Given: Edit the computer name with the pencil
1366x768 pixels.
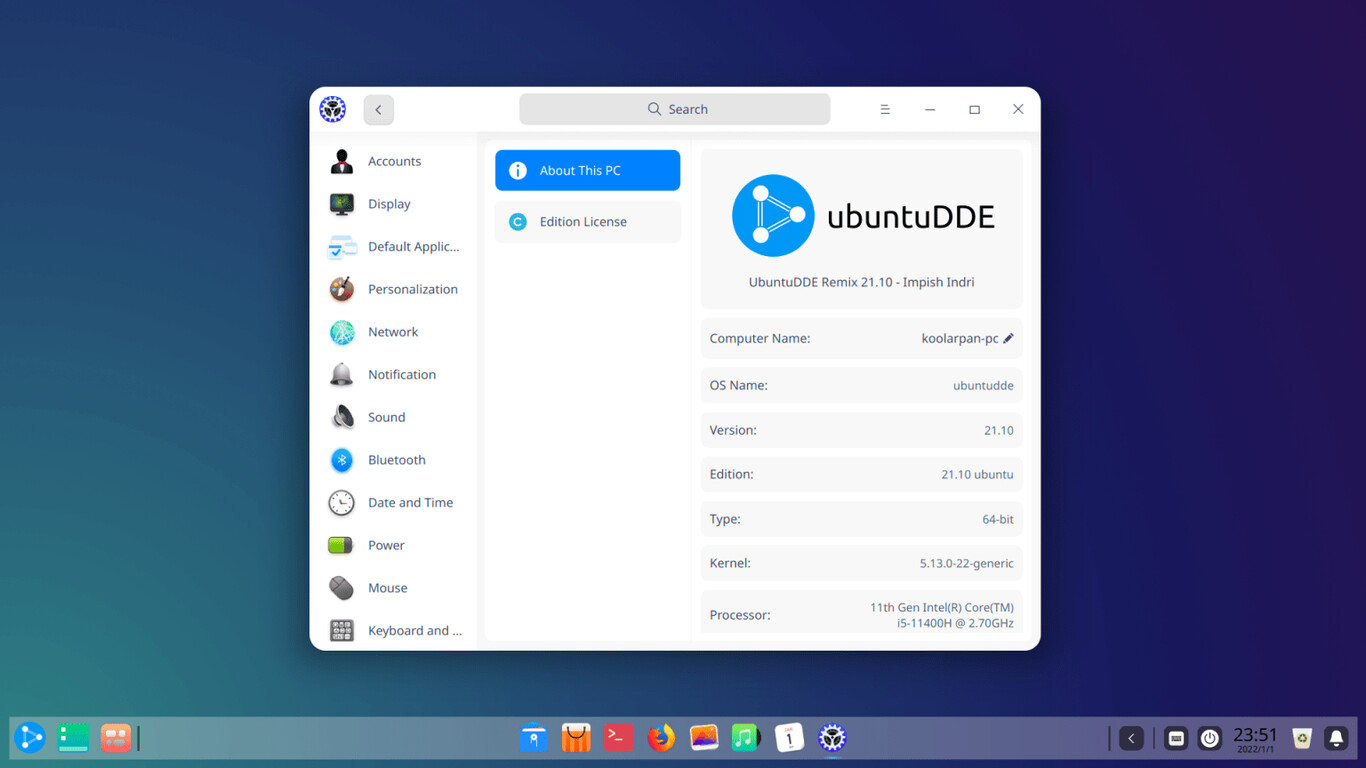Looking at the screenshot, I should pos(1009,338).
